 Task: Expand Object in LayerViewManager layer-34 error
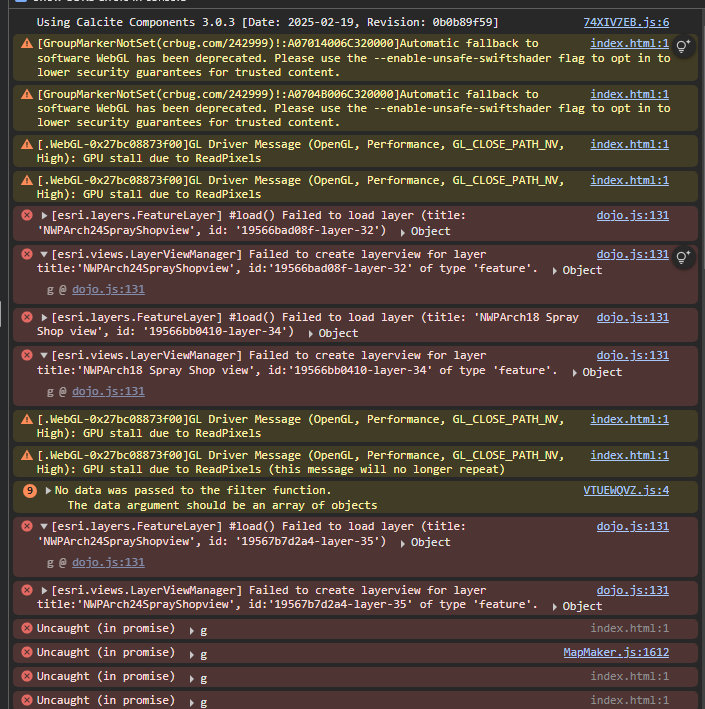pos(574,373)
